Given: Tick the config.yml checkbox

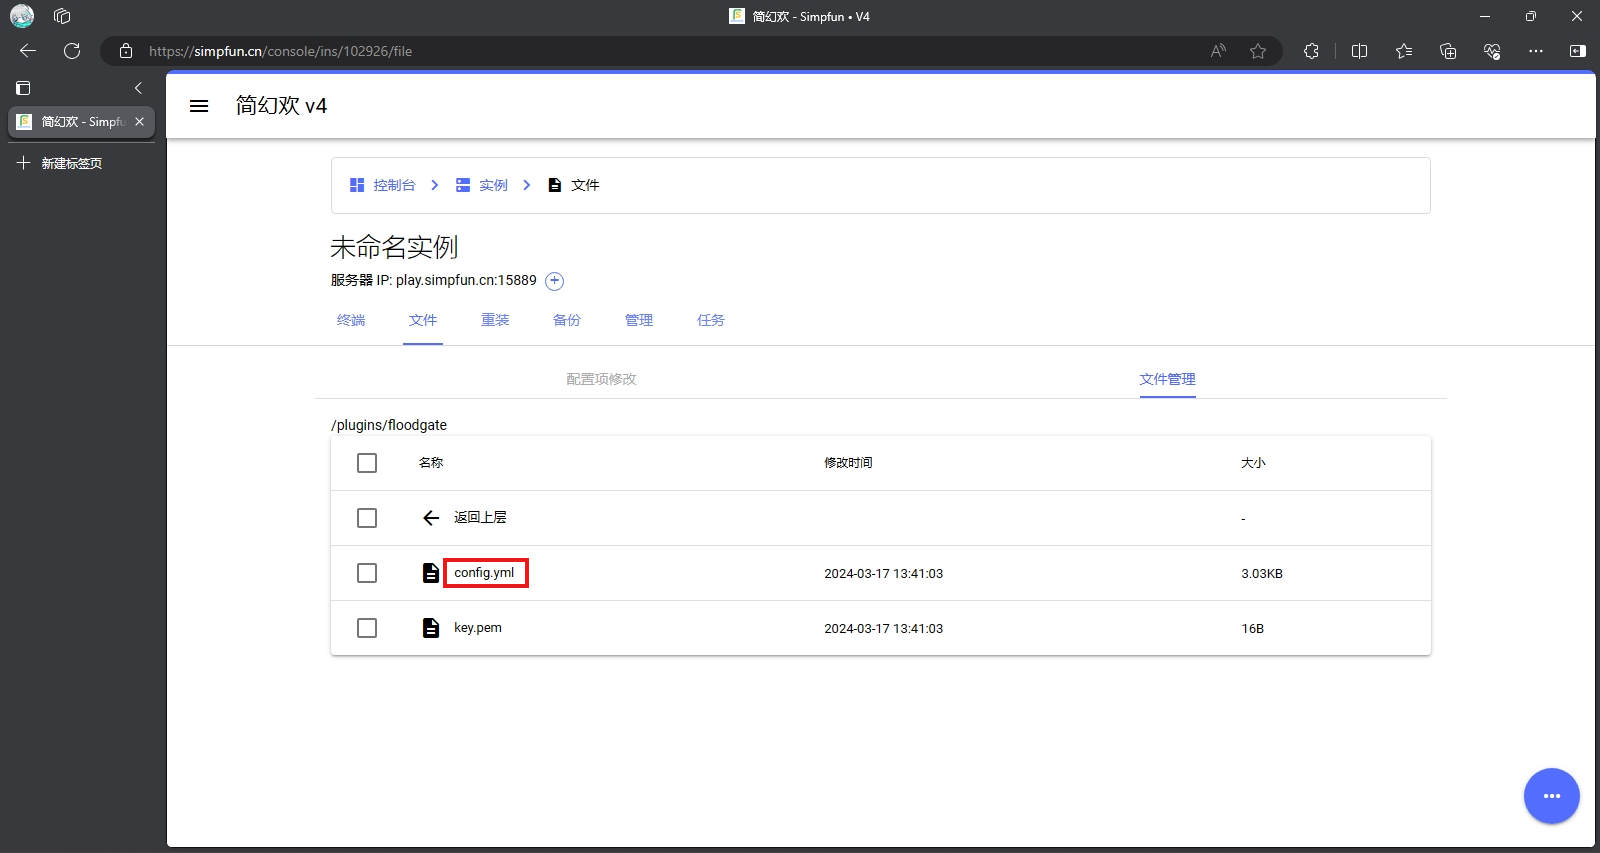Looking at the screenshot, I should point(367,573).
